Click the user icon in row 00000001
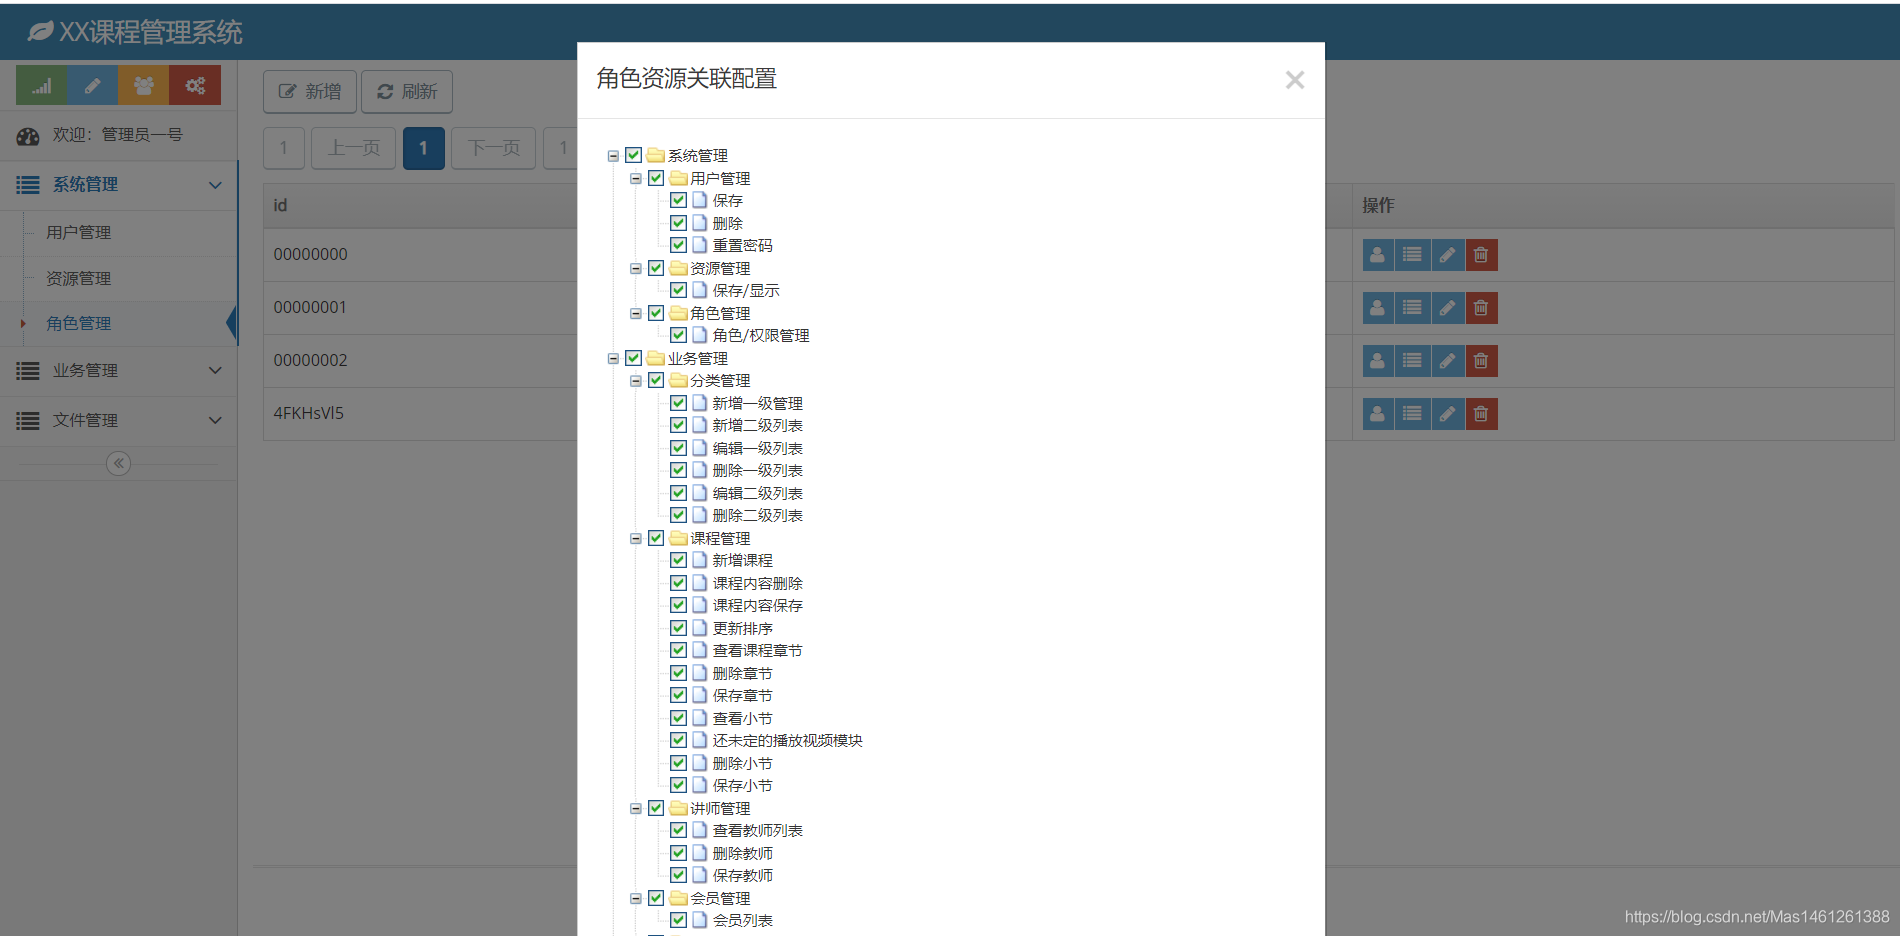The width and height of the screenshot is (1900, 936). tap(1378, 308)
